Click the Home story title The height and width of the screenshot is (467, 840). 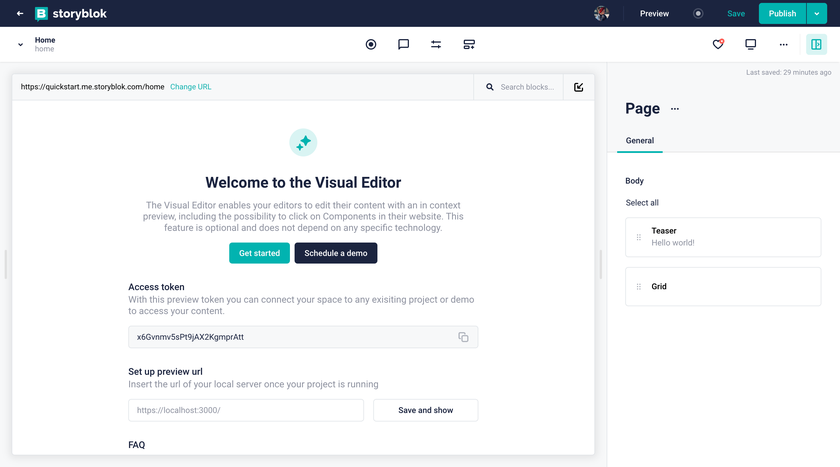click(45, 40)
